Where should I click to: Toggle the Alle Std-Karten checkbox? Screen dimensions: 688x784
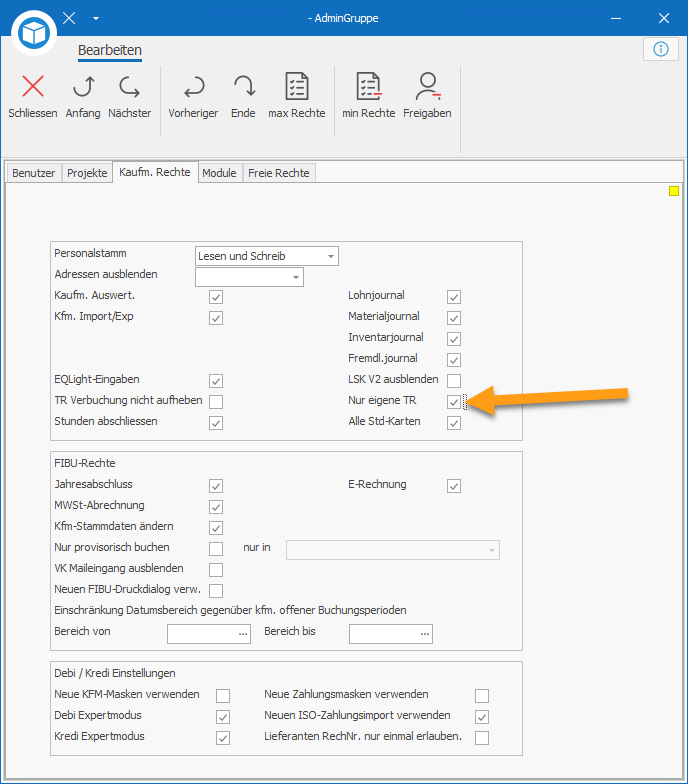pos(454,423)
